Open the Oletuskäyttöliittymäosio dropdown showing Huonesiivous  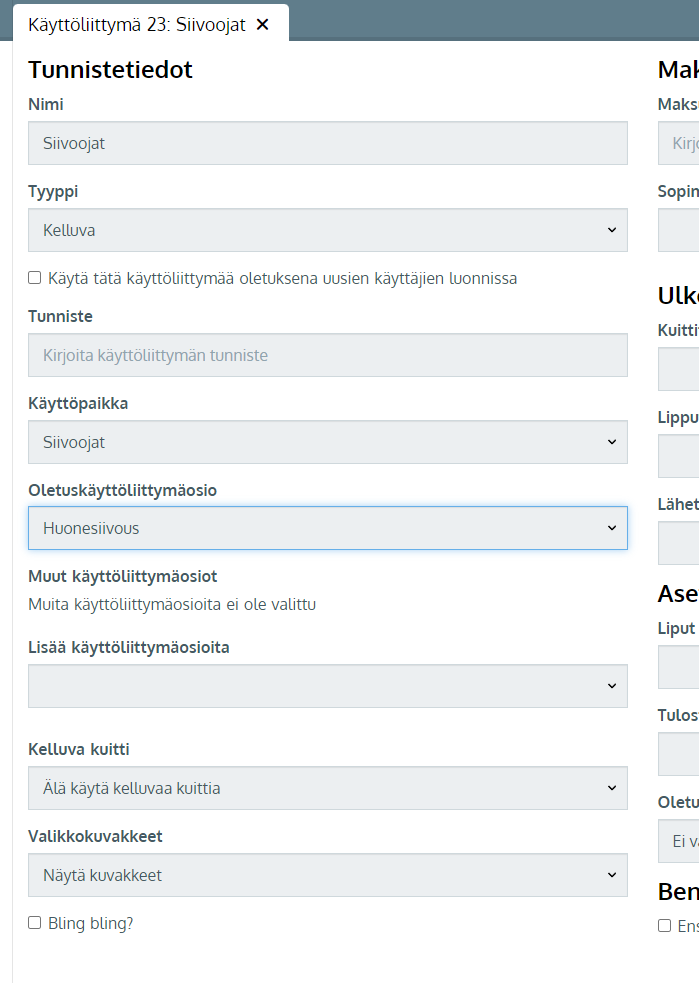[328, 528]
